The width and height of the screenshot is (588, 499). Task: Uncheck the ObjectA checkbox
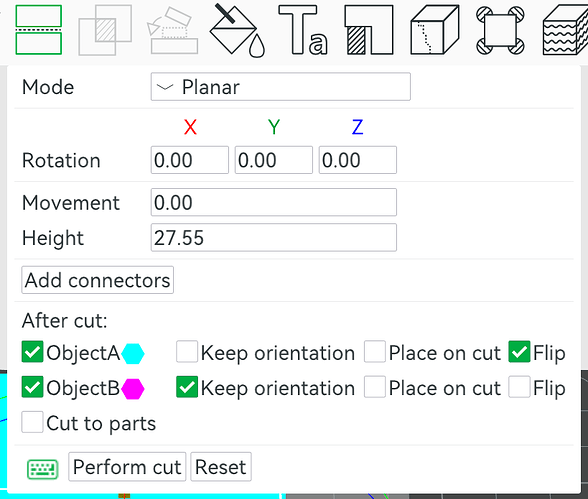tap(32, 352)
